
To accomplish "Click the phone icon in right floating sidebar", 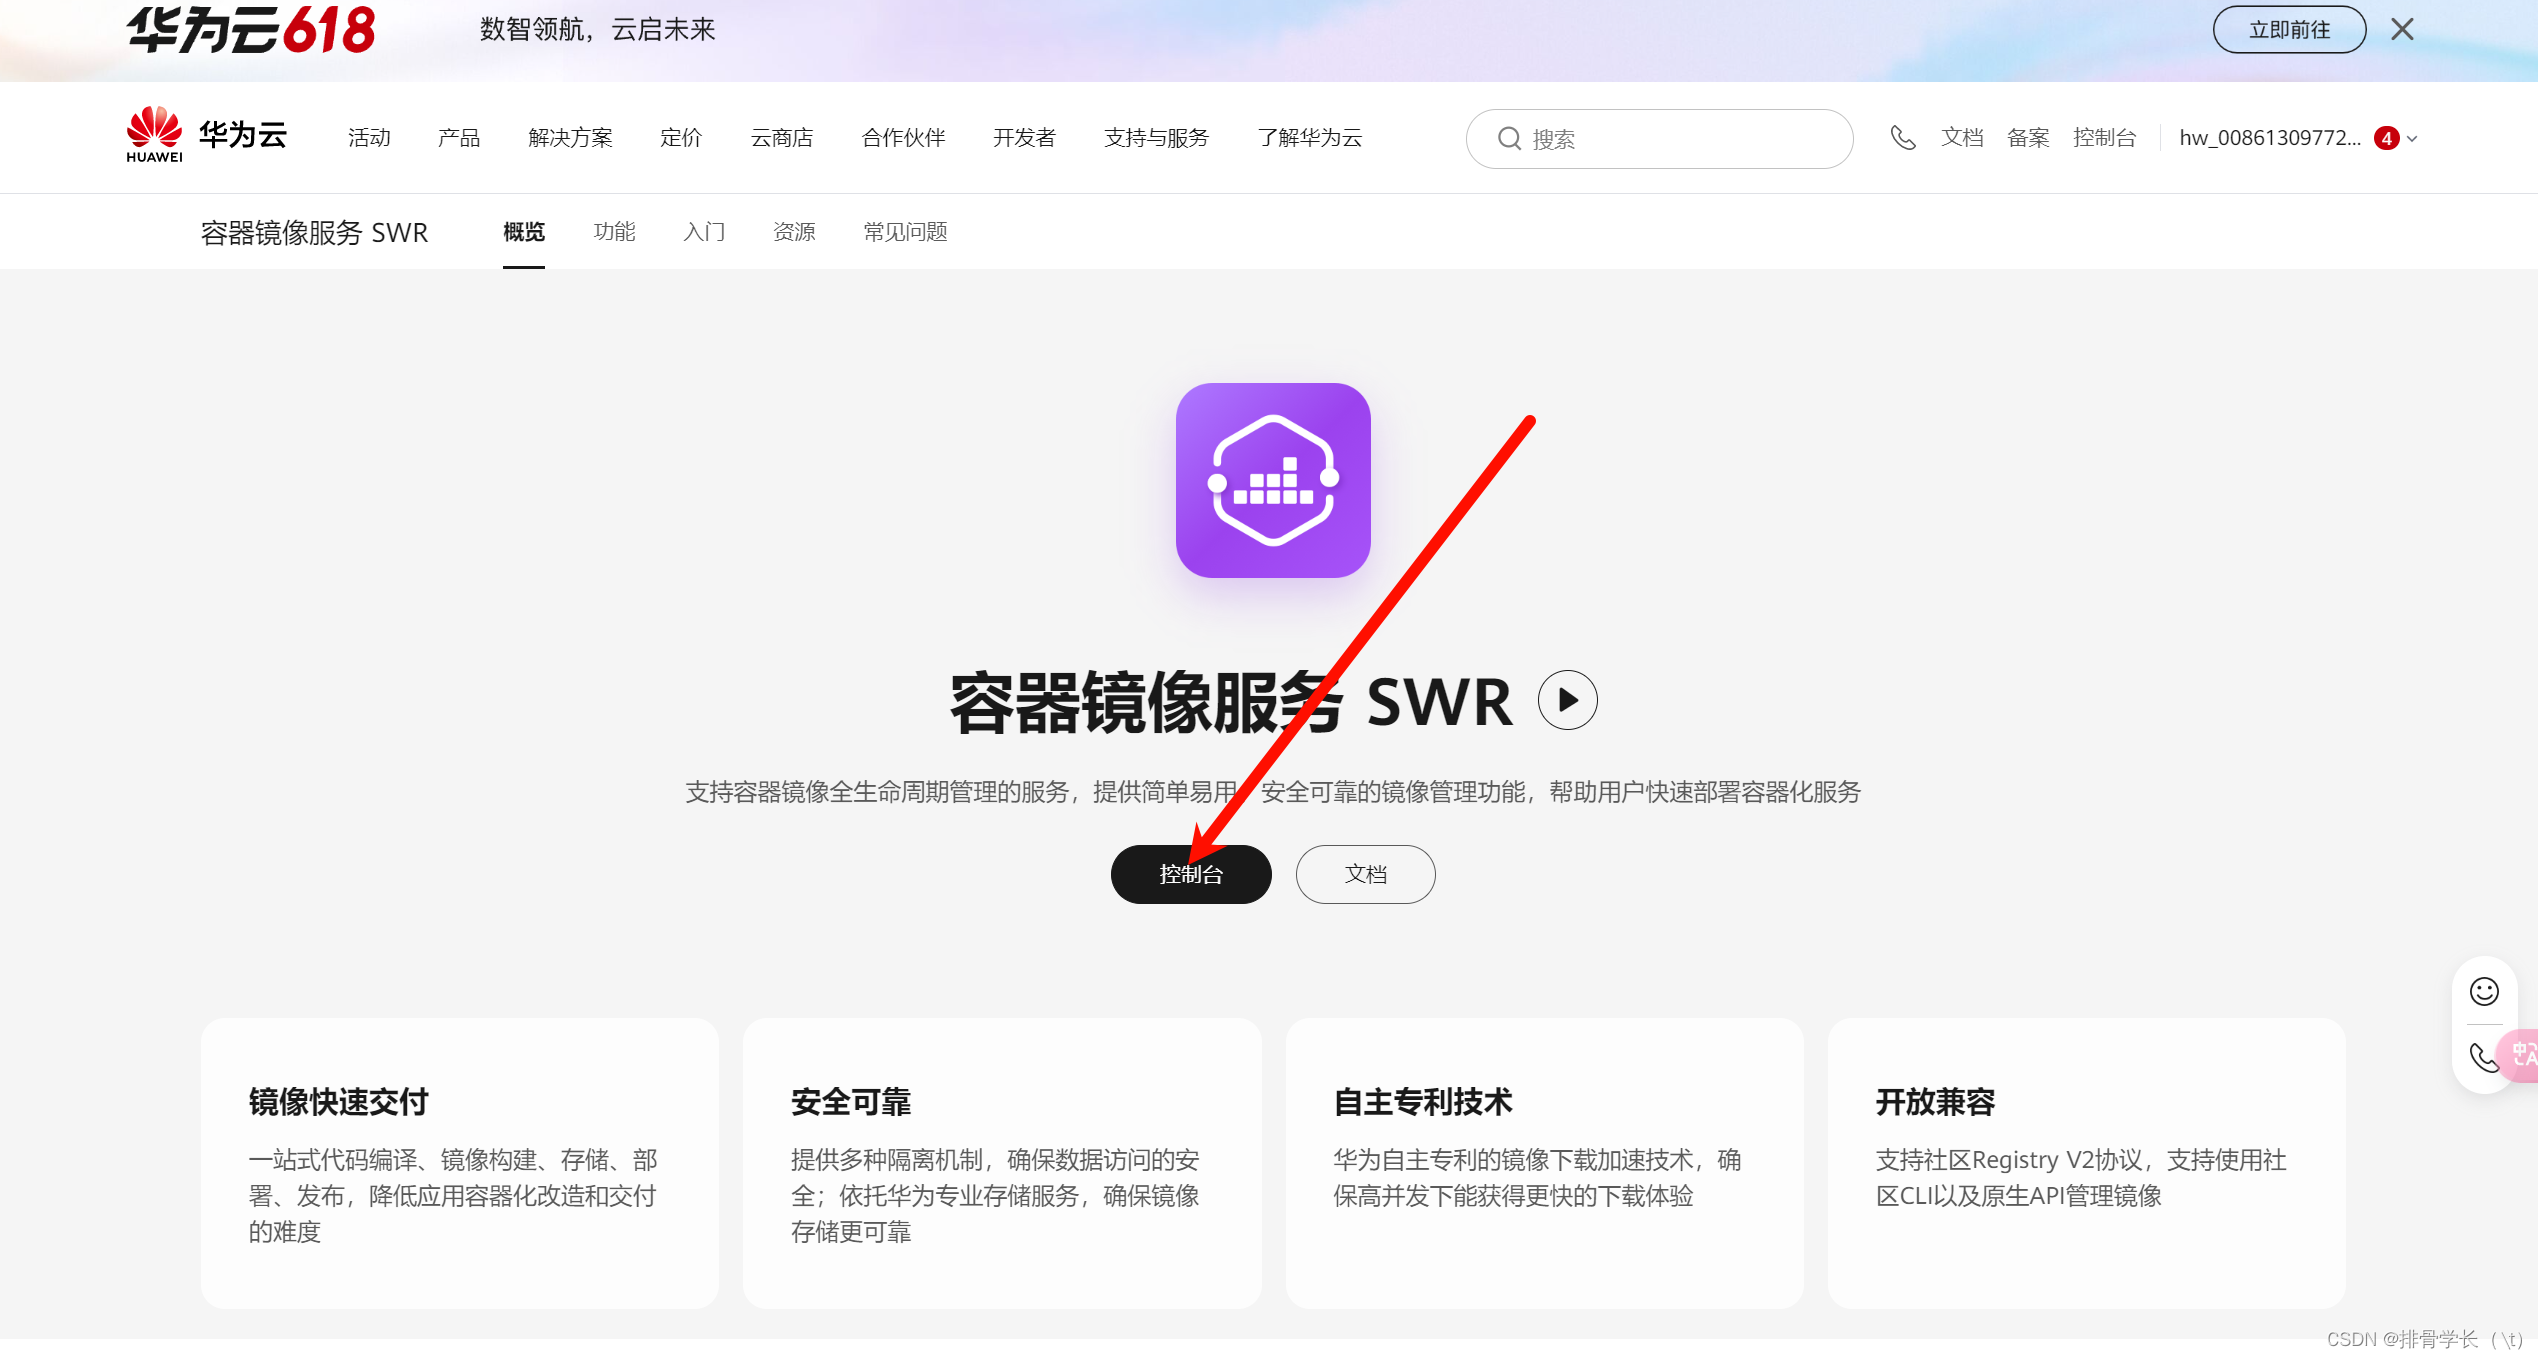I will tap(2482, 1057).
